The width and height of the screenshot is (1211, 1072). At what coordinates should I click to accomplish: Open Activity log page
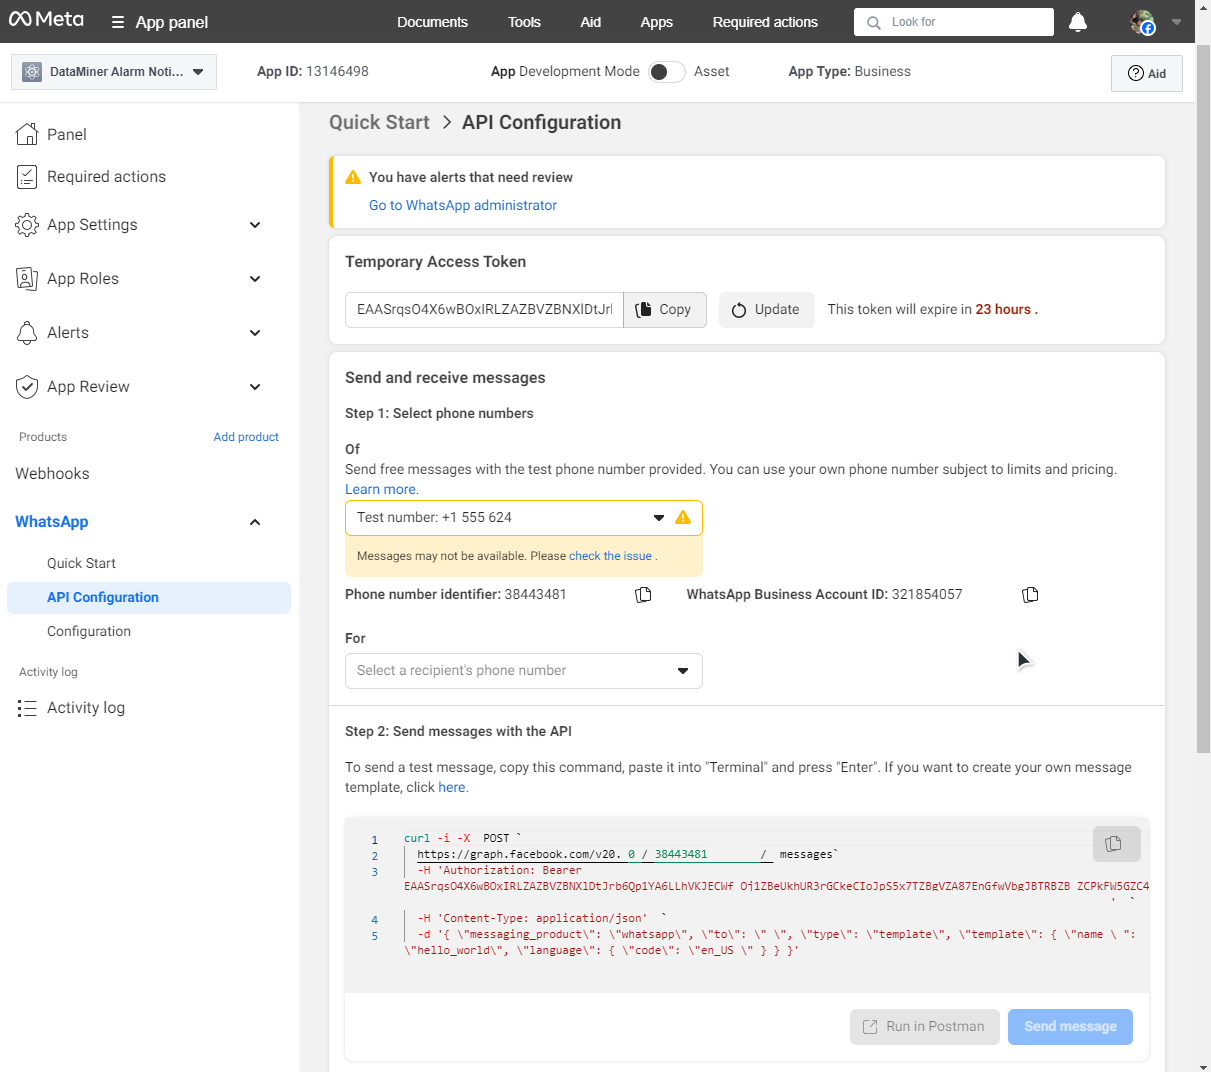coord(86,708)
